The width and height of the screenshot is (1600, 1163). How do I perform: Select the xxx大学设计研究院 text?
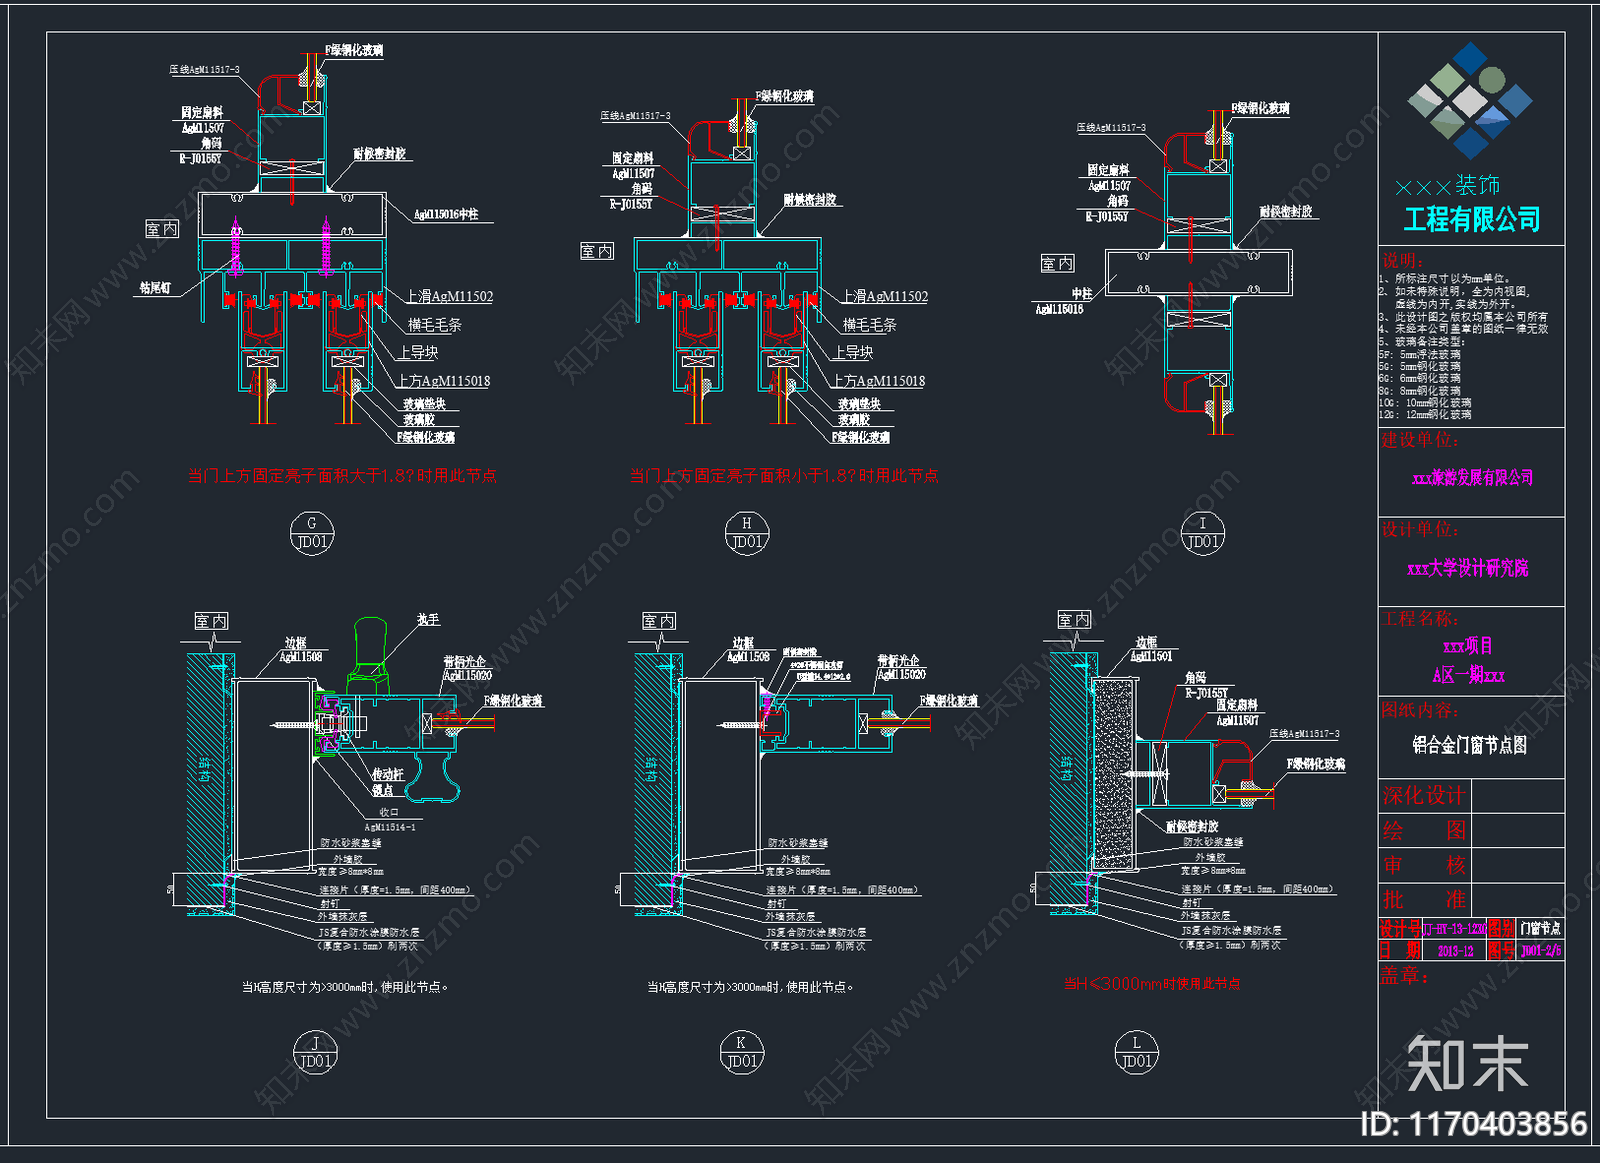(x=1467, y=568)
